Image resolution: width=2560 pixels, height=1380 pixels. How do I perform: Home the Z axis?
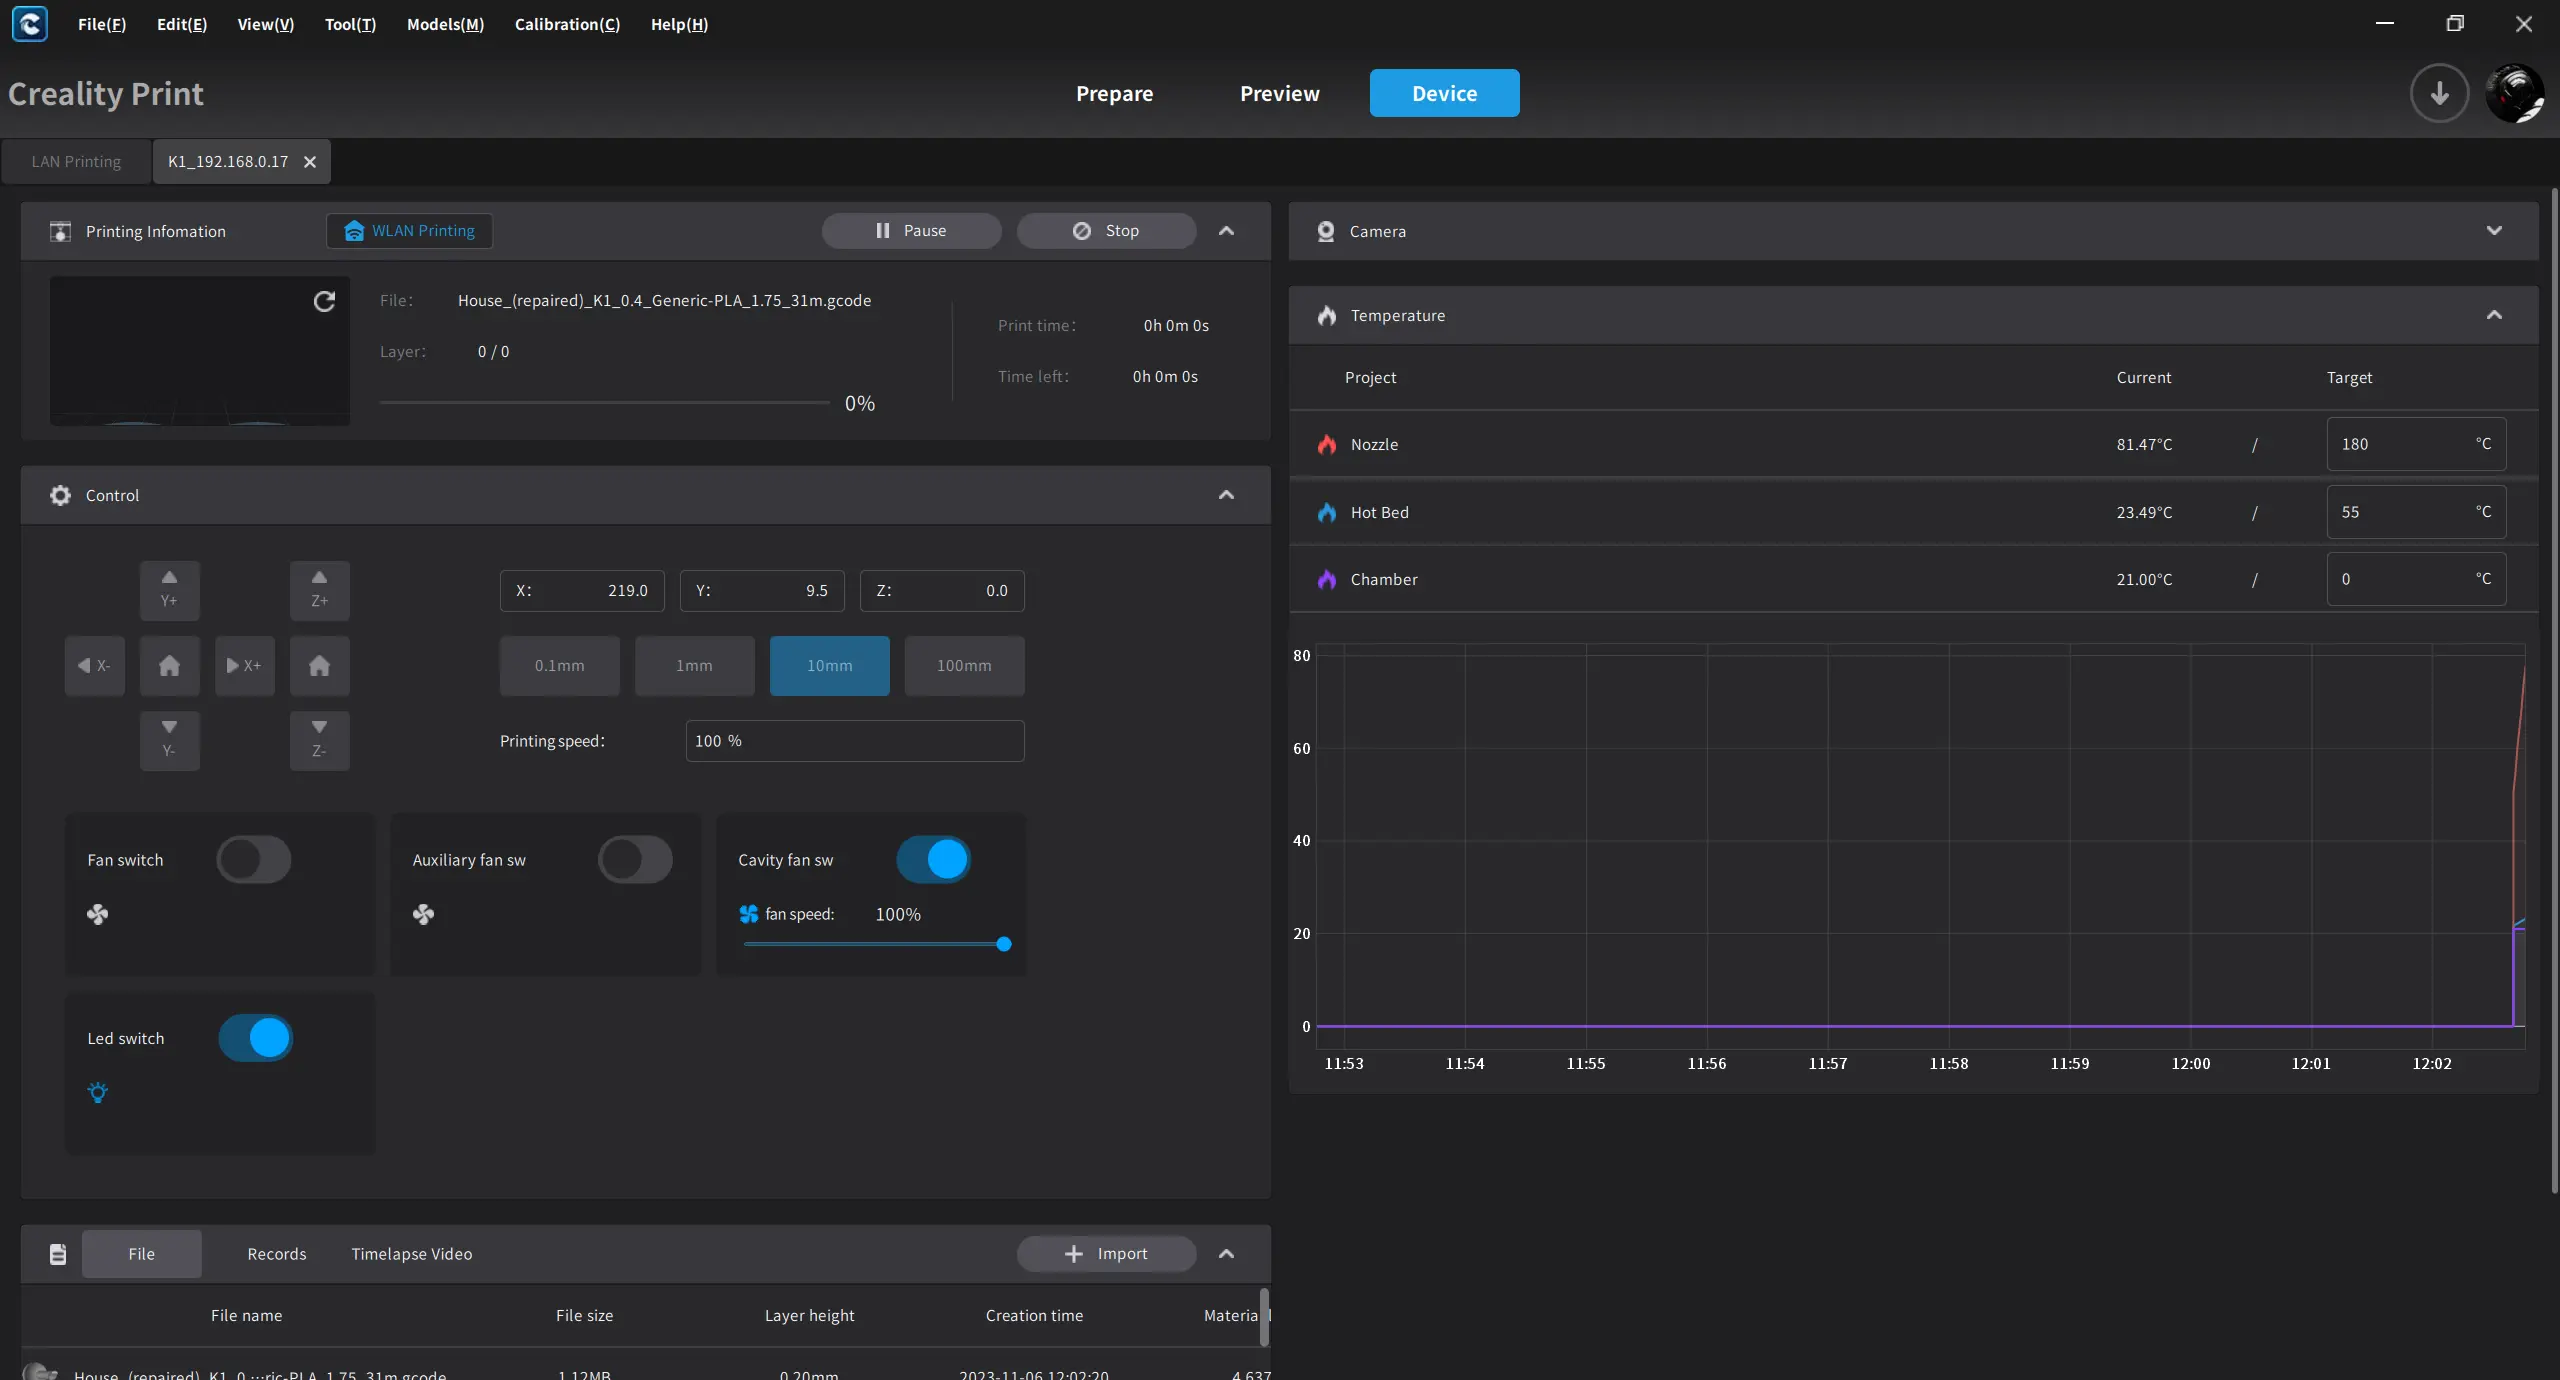pyautogui.click(x=319, y=665)
